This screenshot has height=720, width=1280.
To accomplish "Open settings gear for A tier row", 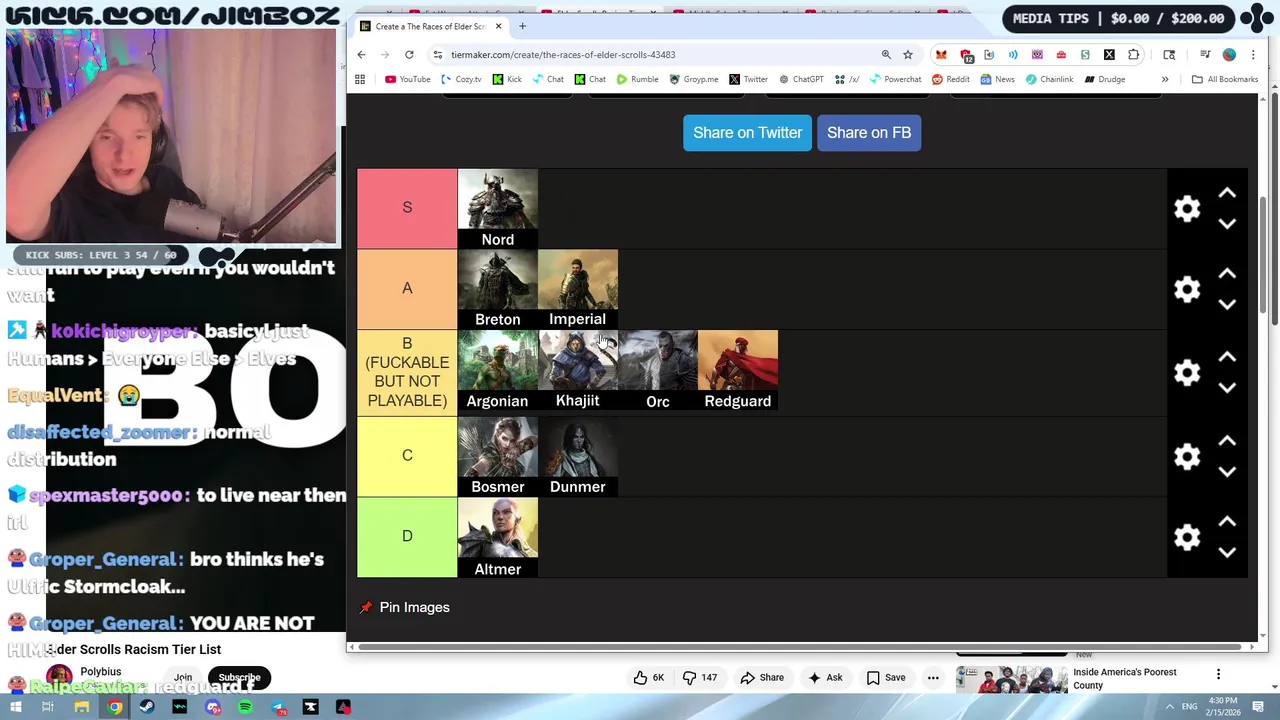I will tap(1187, 289).
